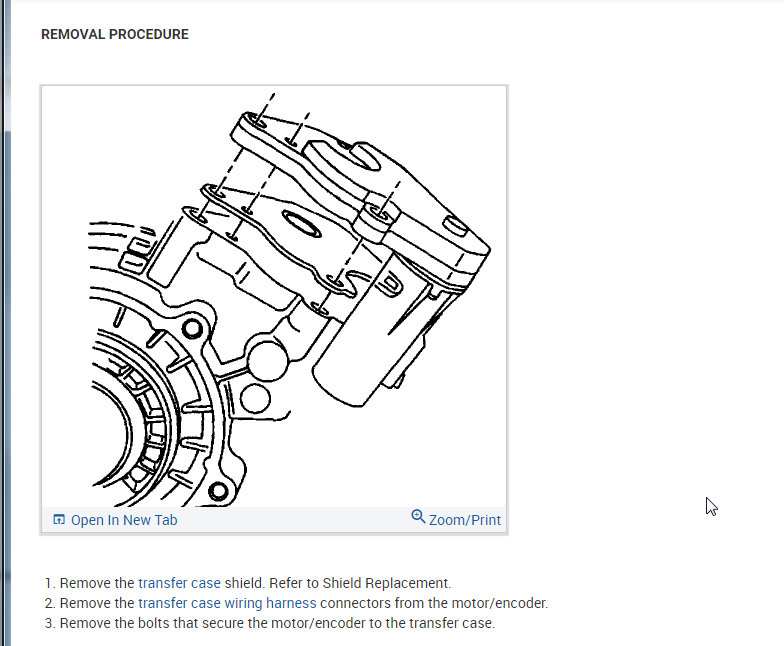
Task: Click the Zoom/Print link
Action: [x=464, y=520]
